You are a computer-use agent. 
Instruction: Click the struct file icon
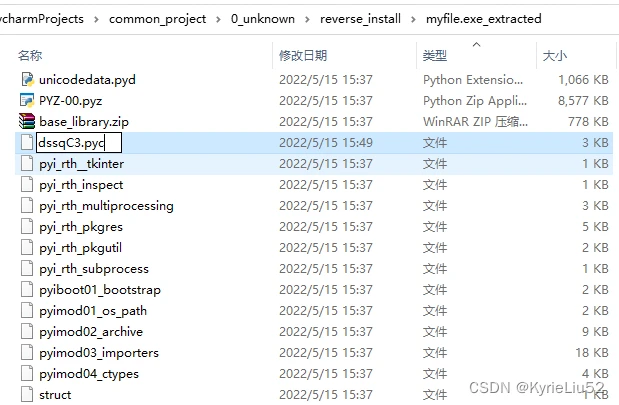[x=27, y=395]
